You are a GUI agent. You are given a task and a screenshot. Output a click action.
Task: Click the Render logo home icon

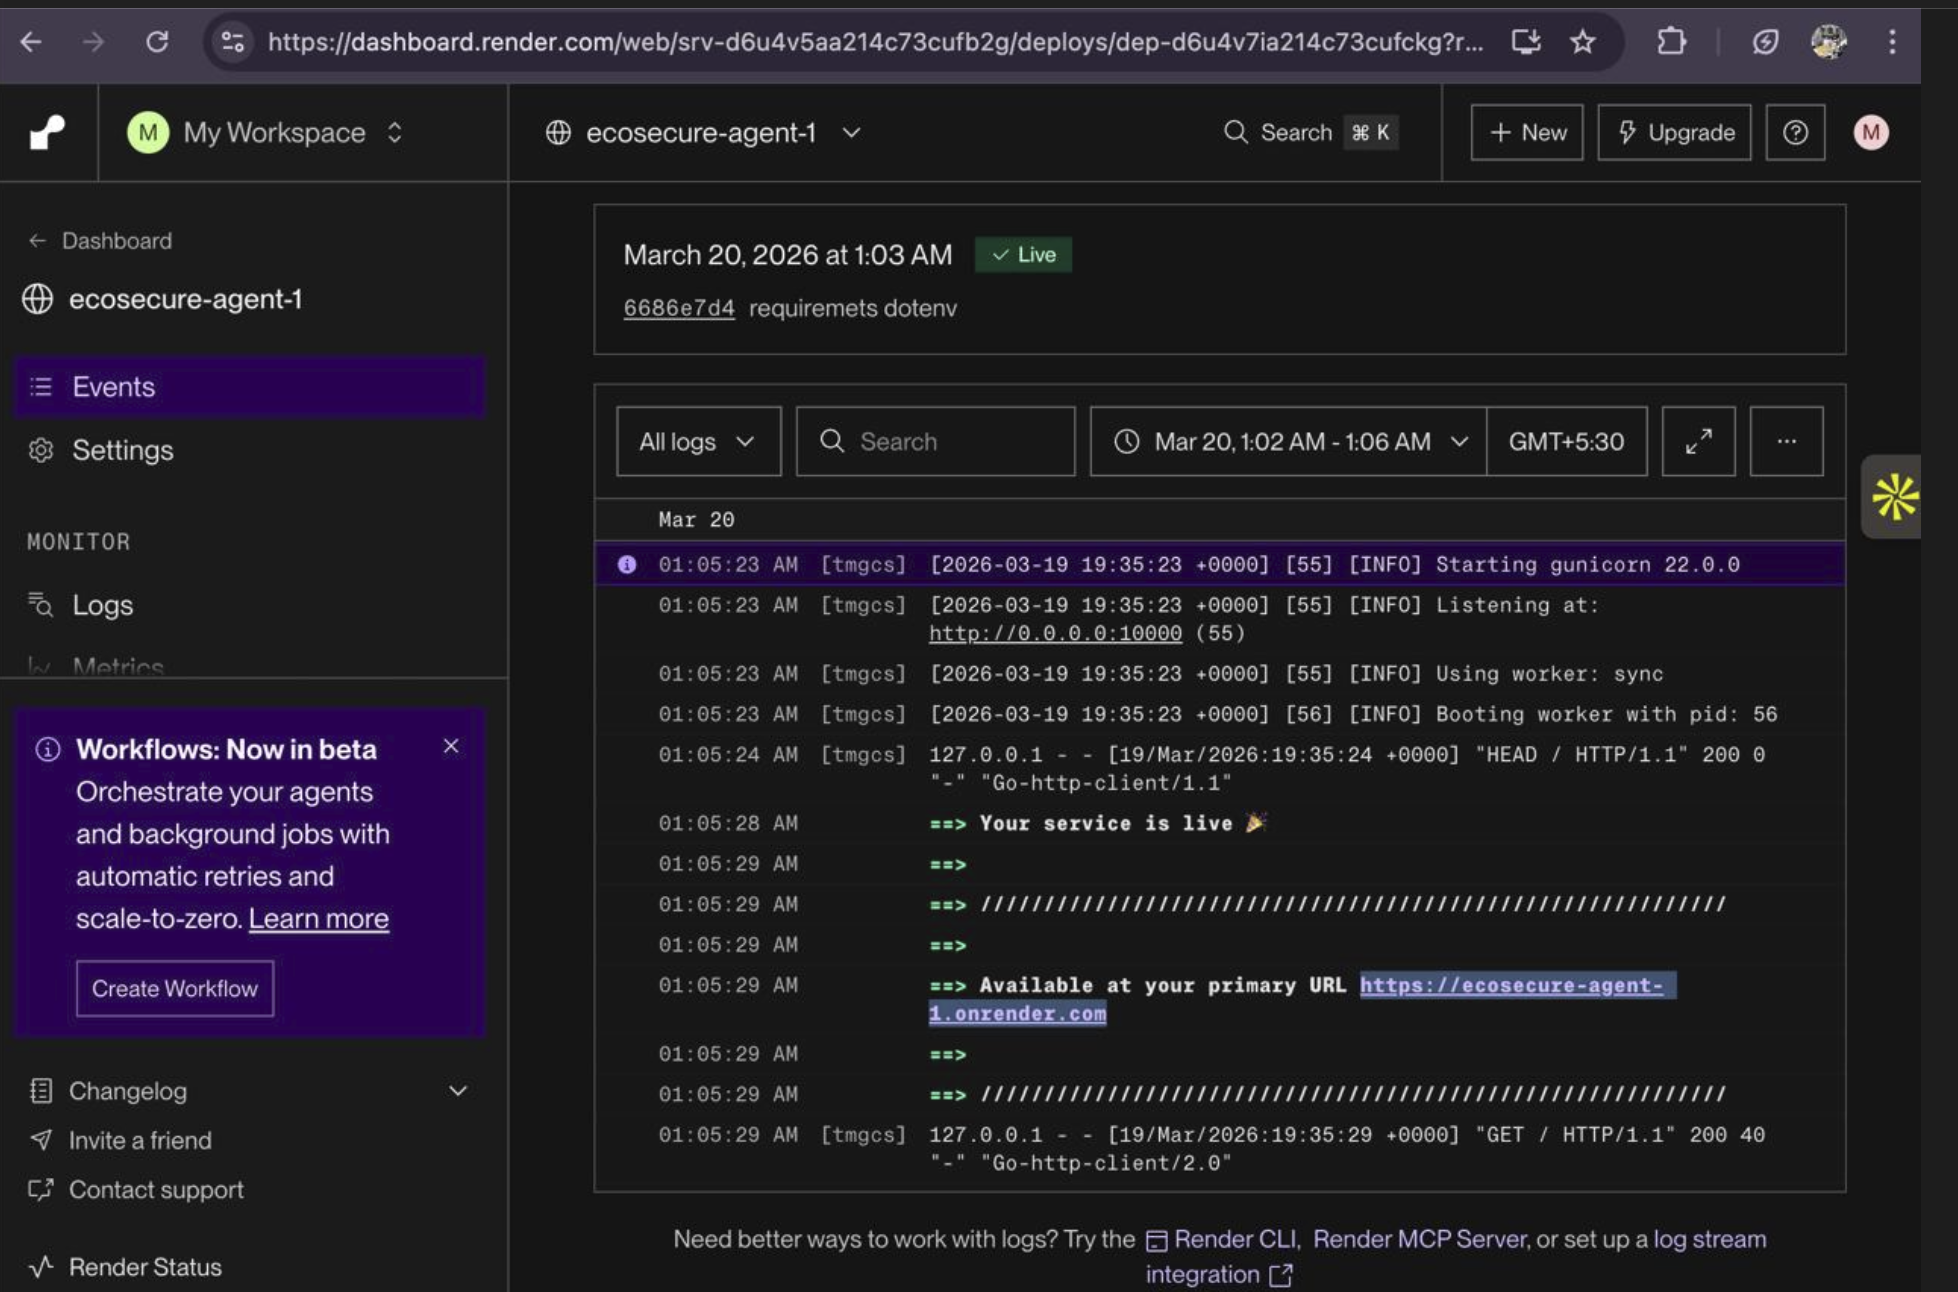[x=47, y=132]
